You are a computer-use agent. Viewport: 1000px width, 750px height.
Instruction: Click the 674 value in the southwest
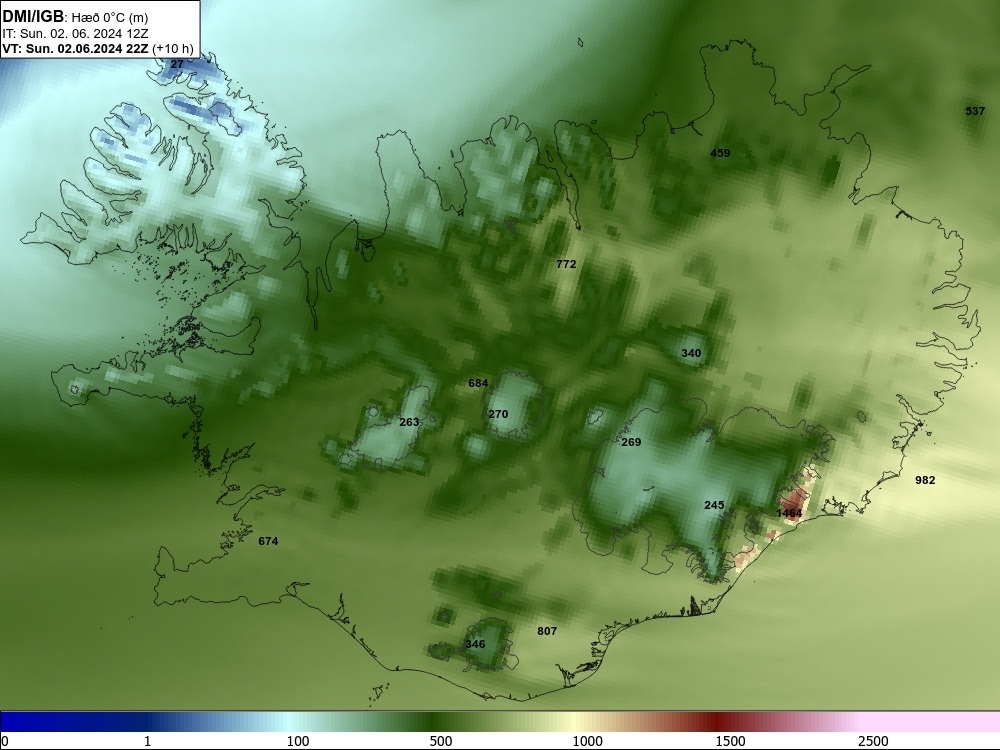tap(268, 541)
